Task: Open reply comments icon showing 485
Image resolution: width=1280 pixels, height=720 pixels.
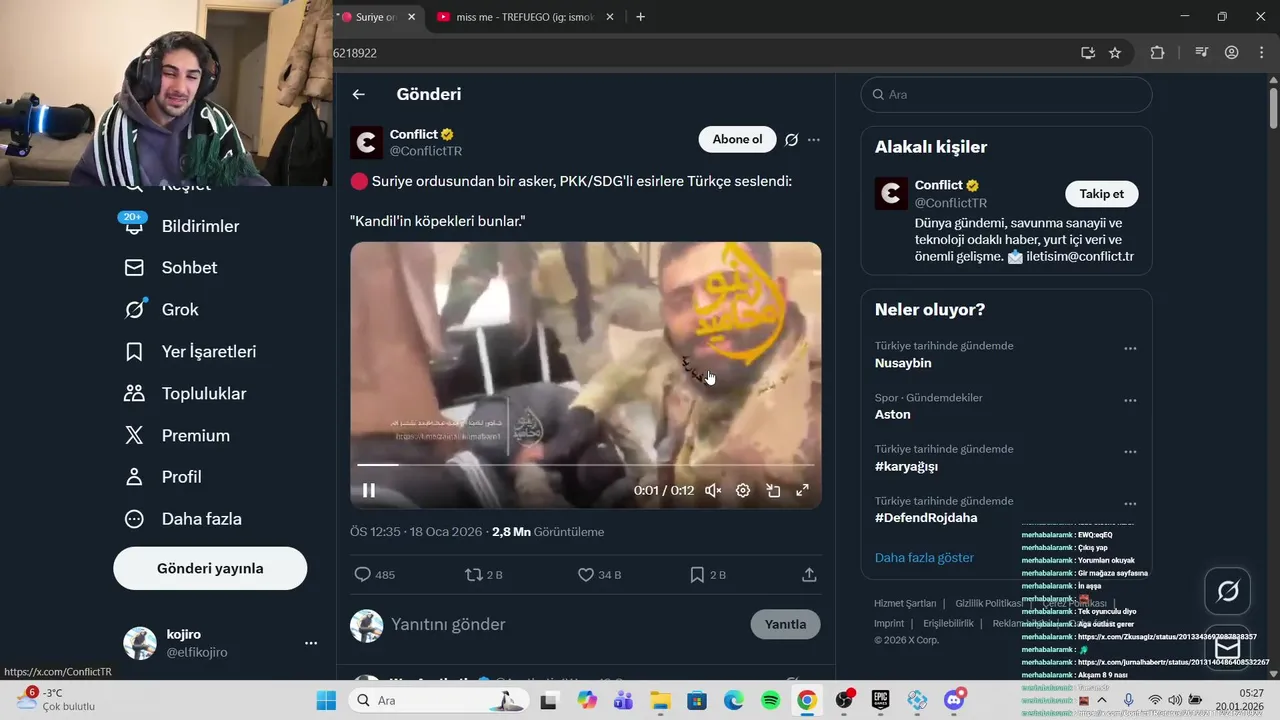Action: (x=363, y=575)
